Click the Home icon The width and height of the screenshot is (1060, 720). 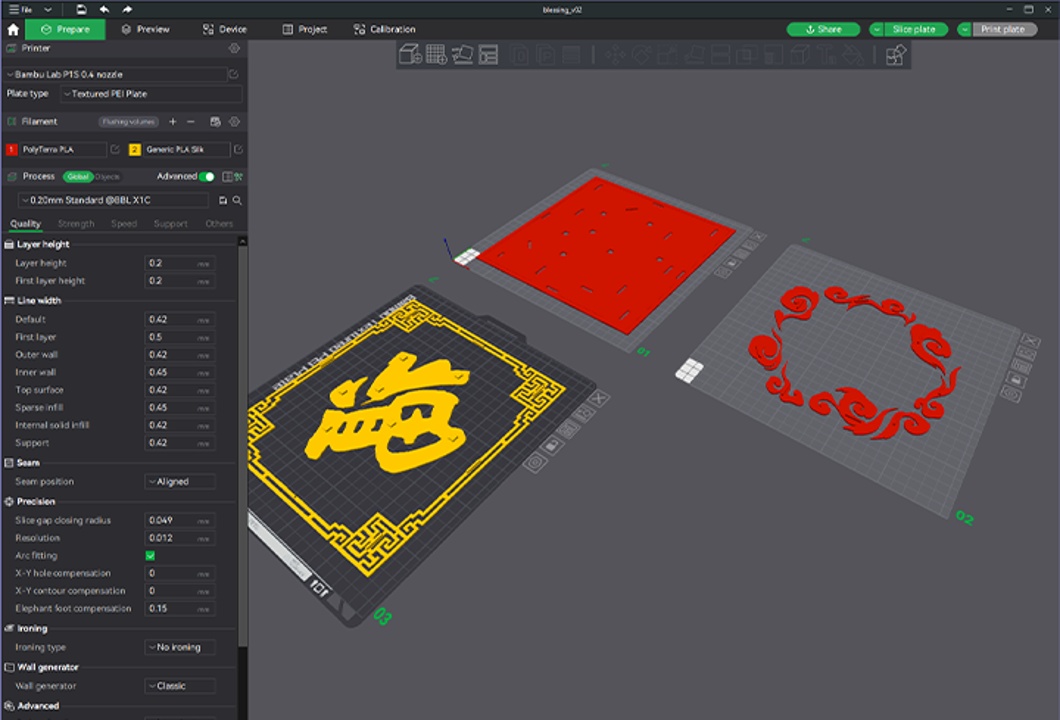click(13, 30)
